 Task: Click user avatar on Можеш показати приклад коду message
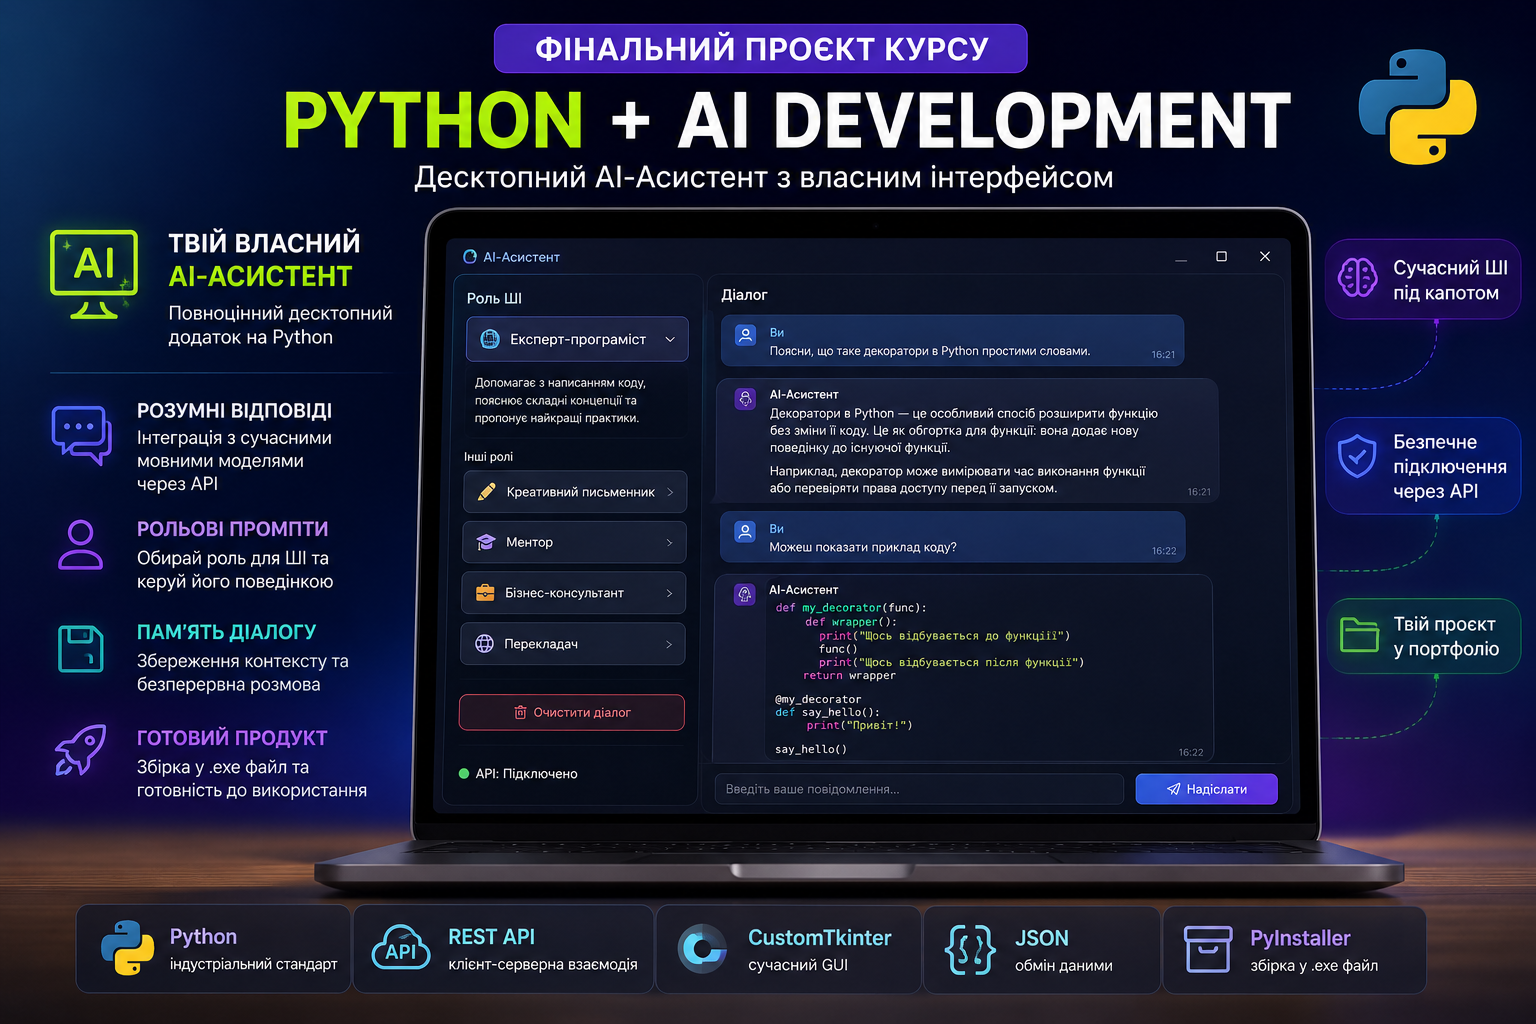tap(745, 531)
